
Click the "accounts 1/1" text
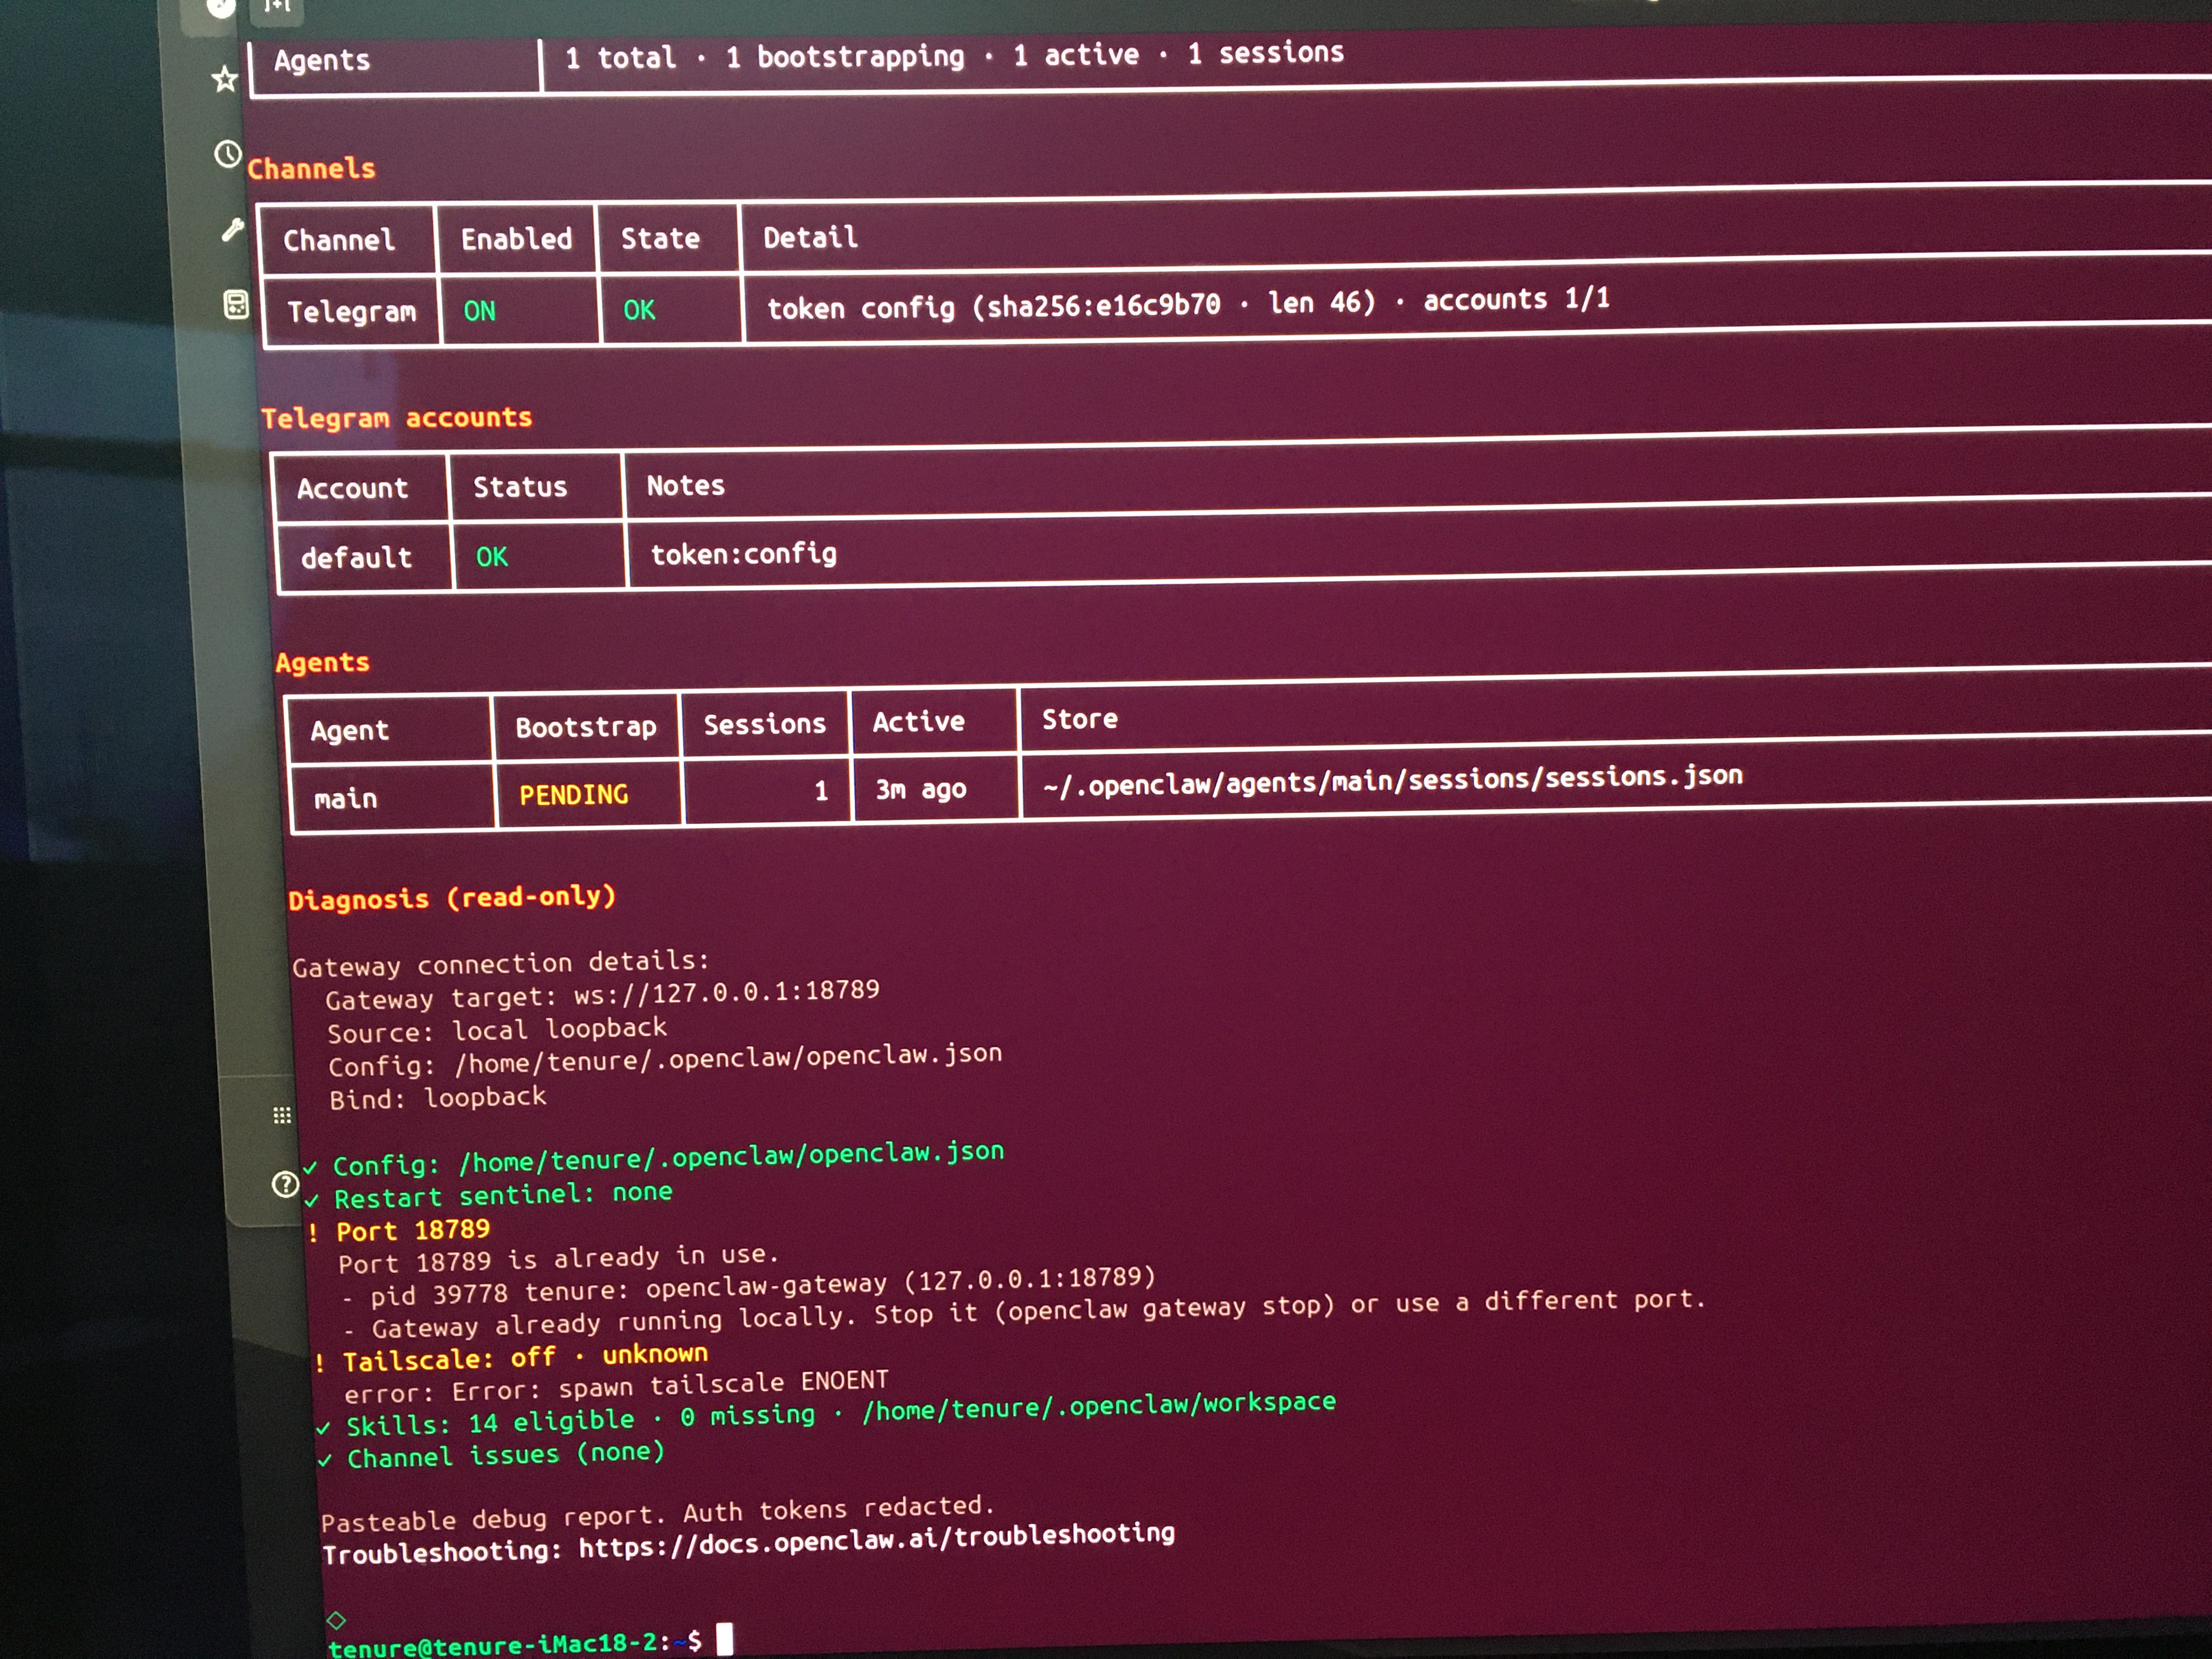tap(1516, 299)
